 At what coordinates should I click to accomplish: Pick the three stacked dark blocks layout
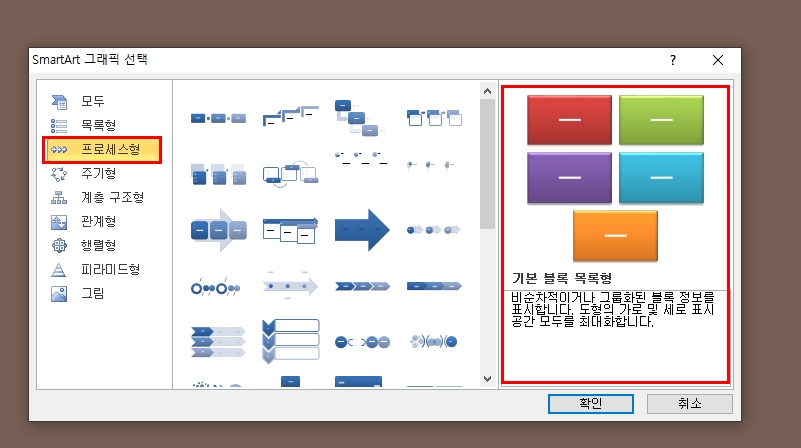click(218, 174)
